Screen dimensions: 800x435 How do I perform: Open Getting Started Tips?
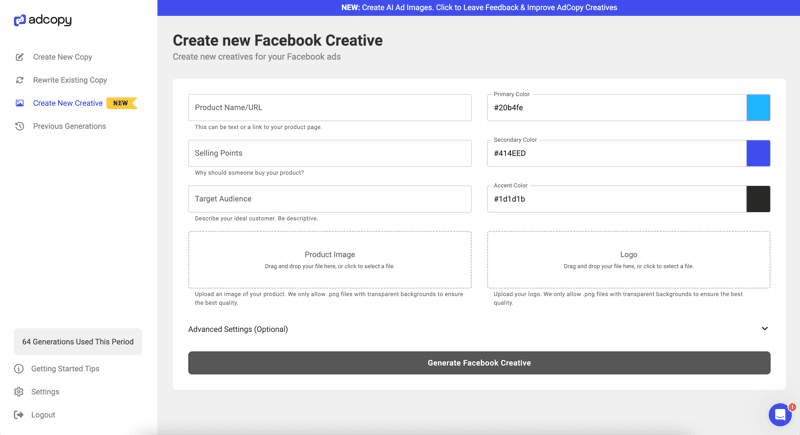pyautogui.click(x=65, y=369)
